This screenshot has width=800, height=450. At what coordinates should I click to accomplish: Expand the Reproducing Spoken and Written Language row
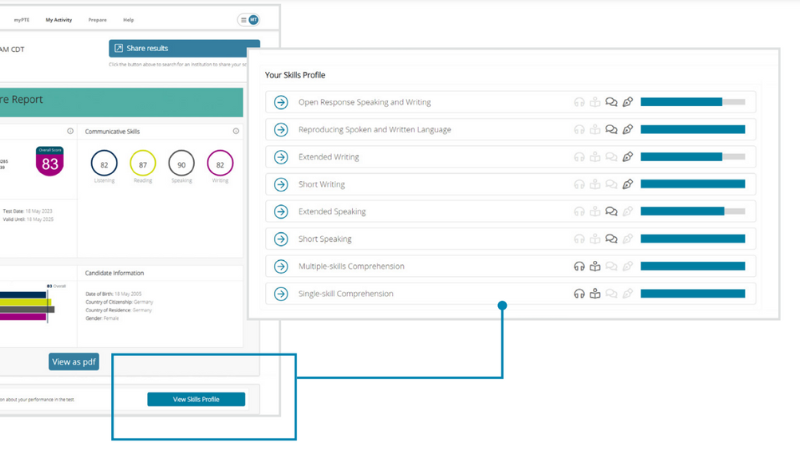tap(281, 129)
